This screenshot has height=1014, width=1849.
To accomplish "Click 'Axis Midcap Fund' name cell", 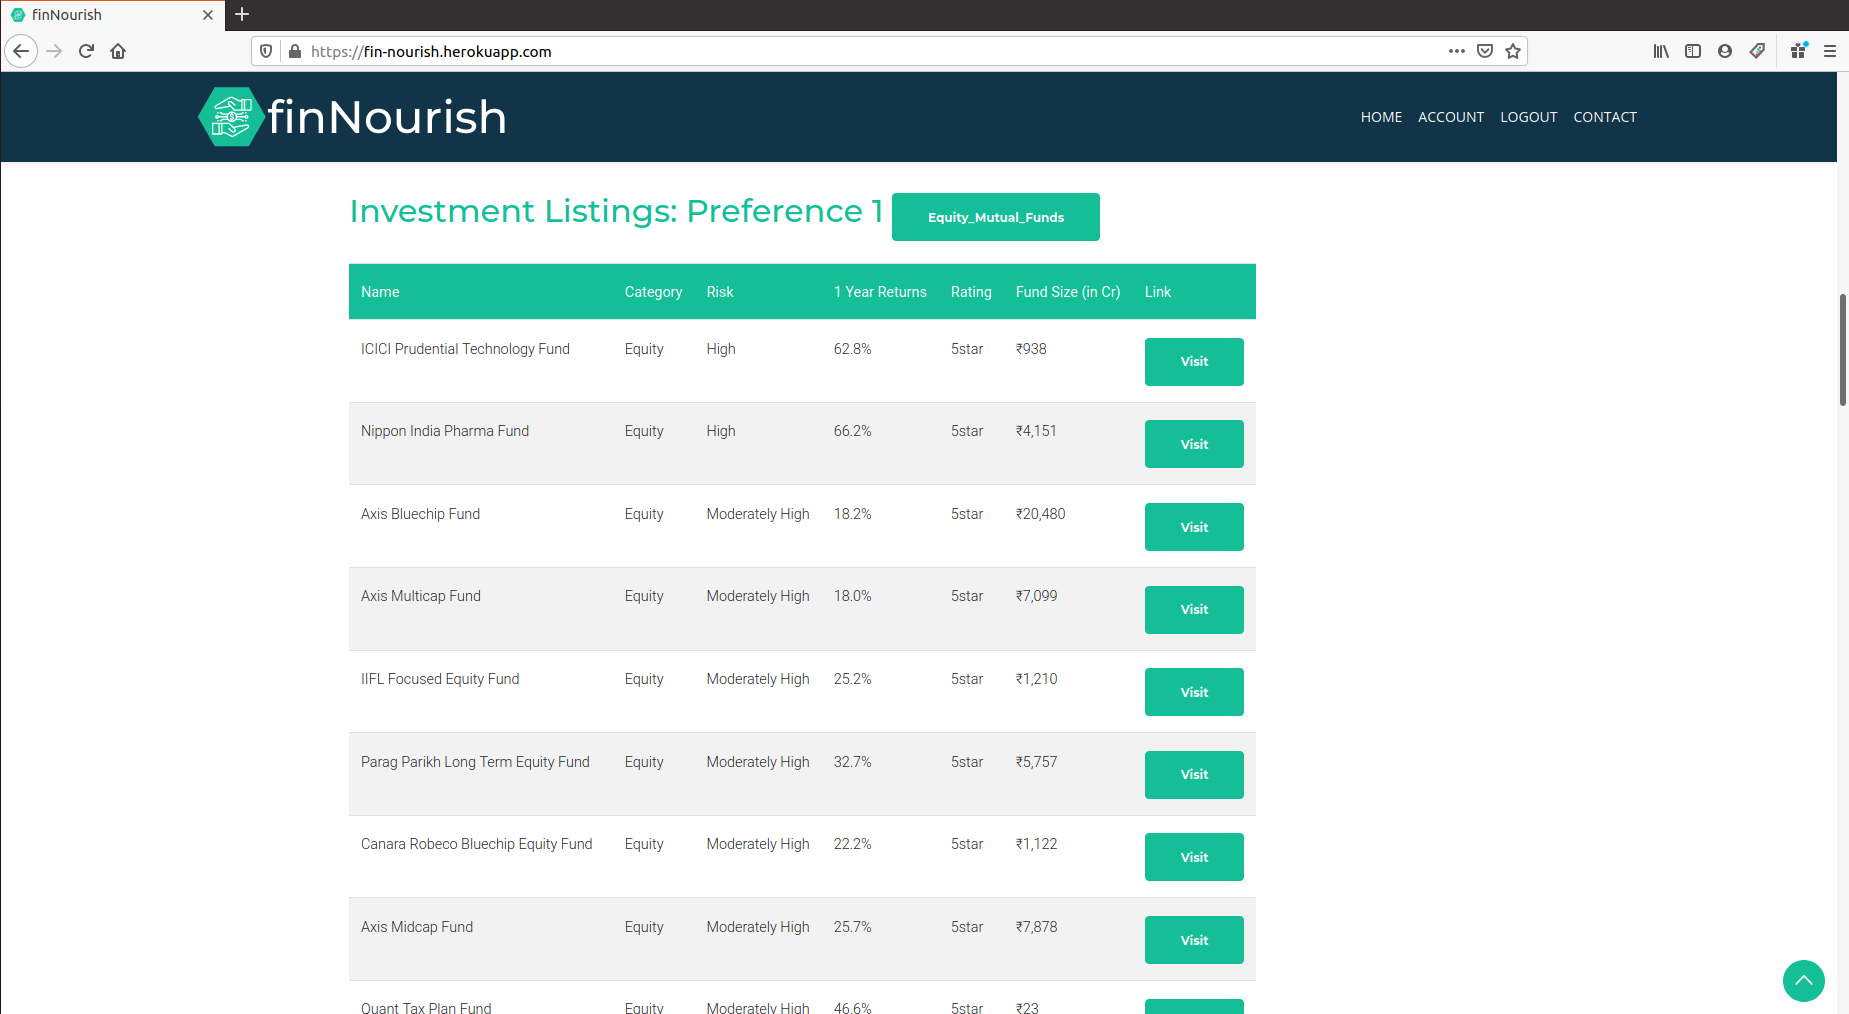I will 417,927.
